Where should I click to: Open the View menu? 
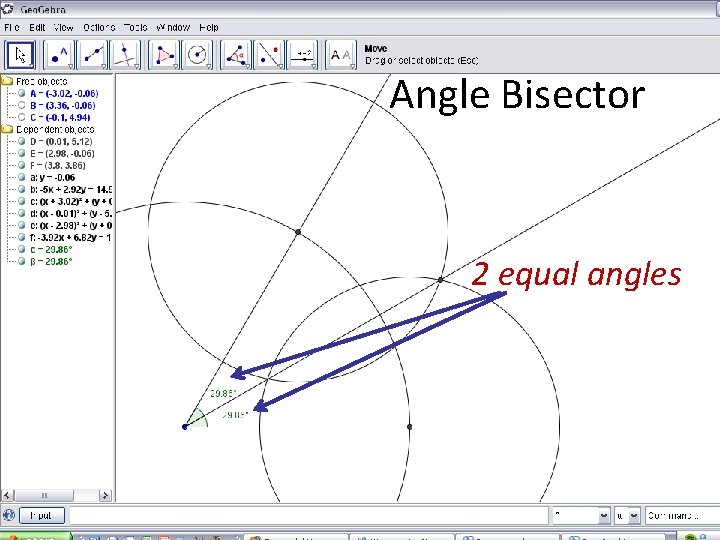(x=63, y=28)
